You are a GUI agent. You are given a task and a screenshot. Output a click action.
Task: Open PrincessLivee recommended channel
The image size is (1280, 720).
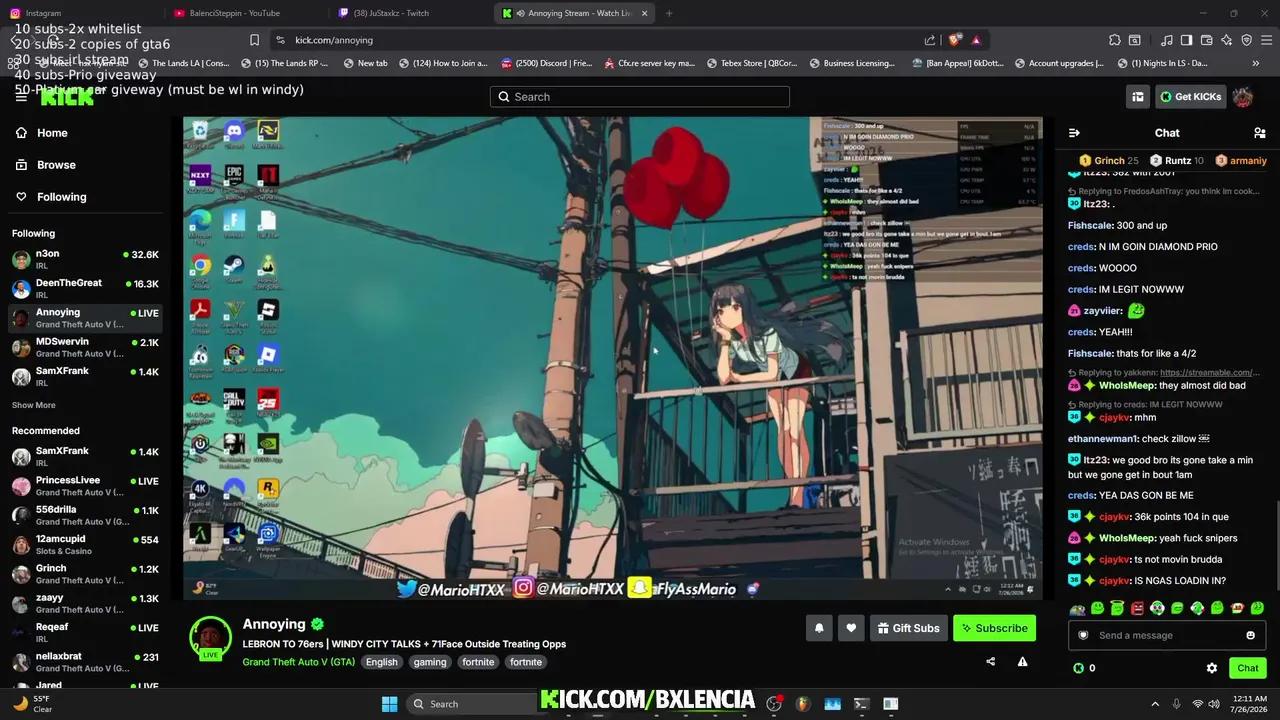85,486
